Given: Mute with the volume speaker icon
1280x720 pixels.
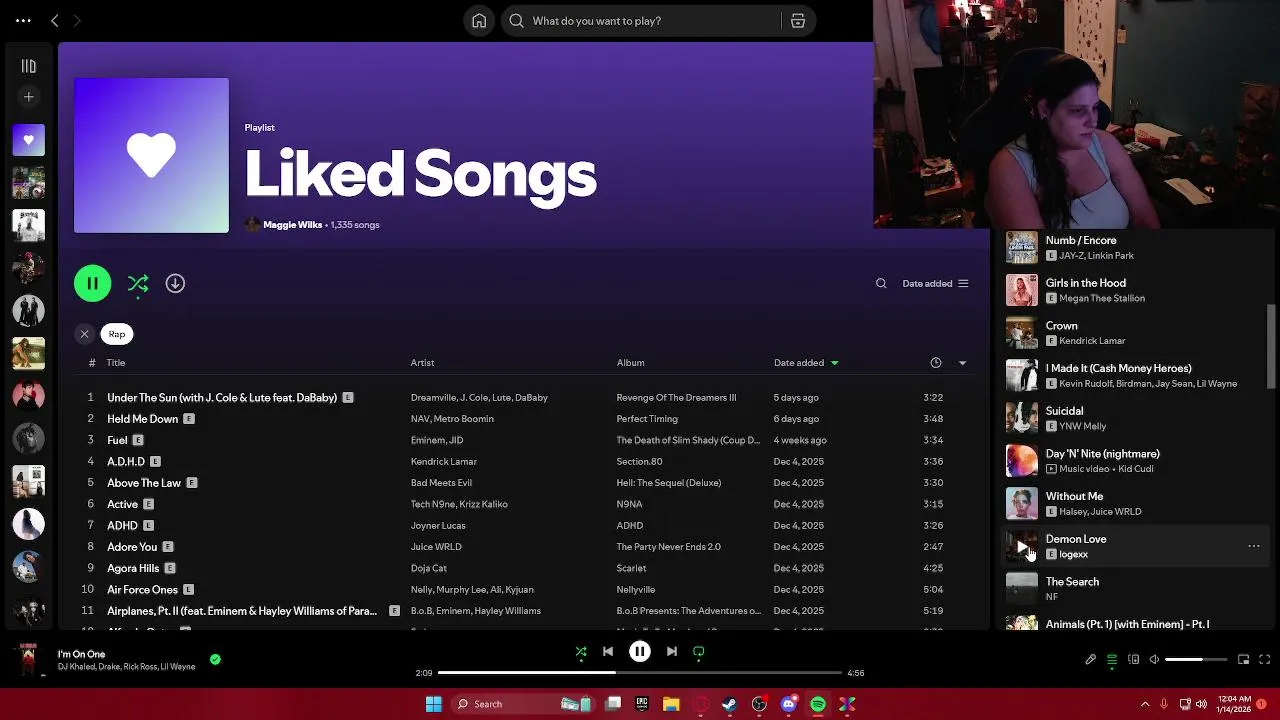Looking at the screenshot, I should 1154,660.
